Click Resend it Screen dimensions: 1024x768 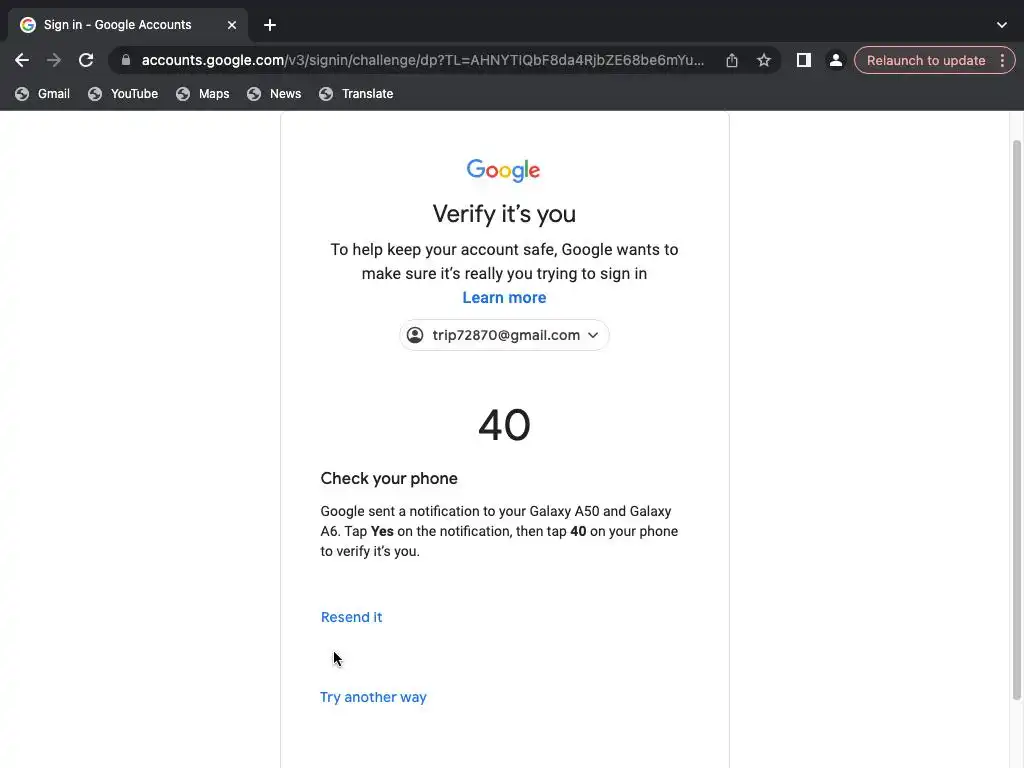351,617
